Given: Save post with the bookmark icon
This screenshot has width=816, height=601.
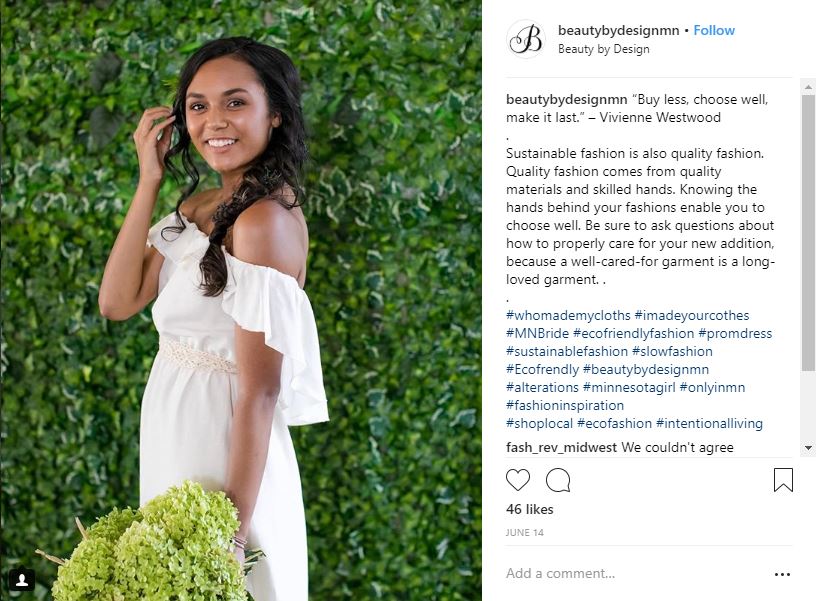Looking at the screenshot, I should pyautogui.click(x=783, y=480).
